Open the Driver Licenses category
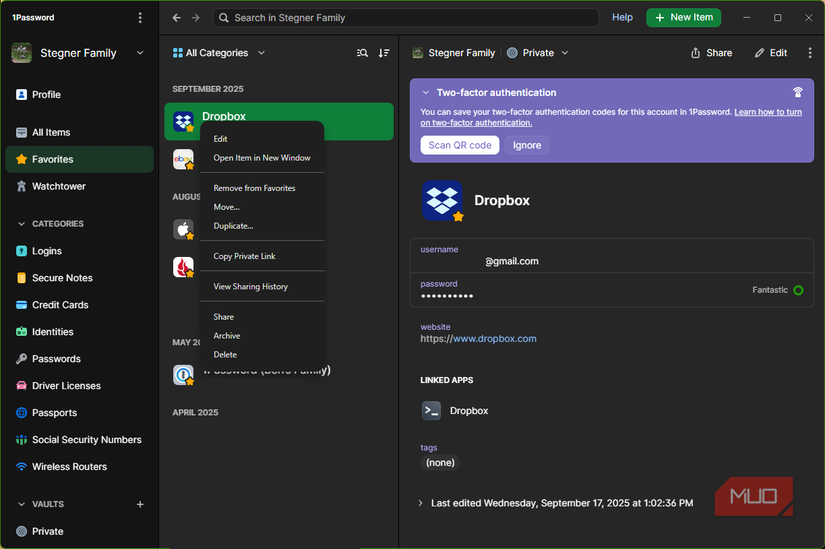 [79, 386]
